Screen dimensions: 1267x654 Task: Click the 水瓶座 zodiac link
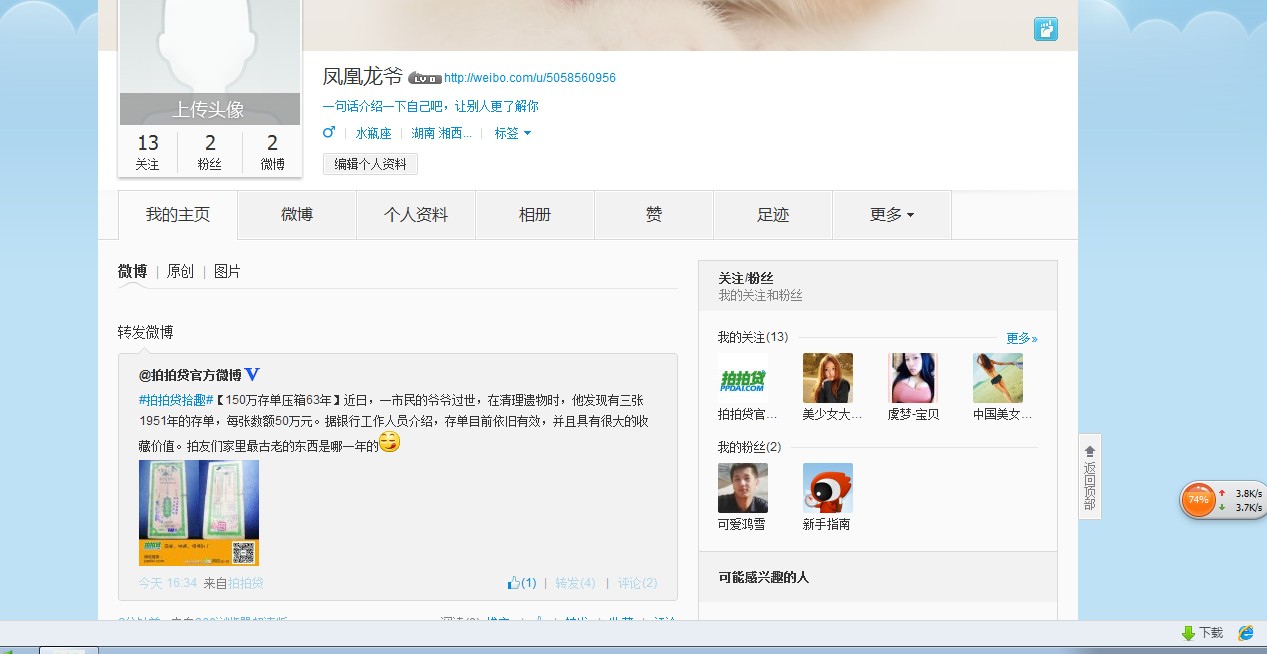click(373, 133)
